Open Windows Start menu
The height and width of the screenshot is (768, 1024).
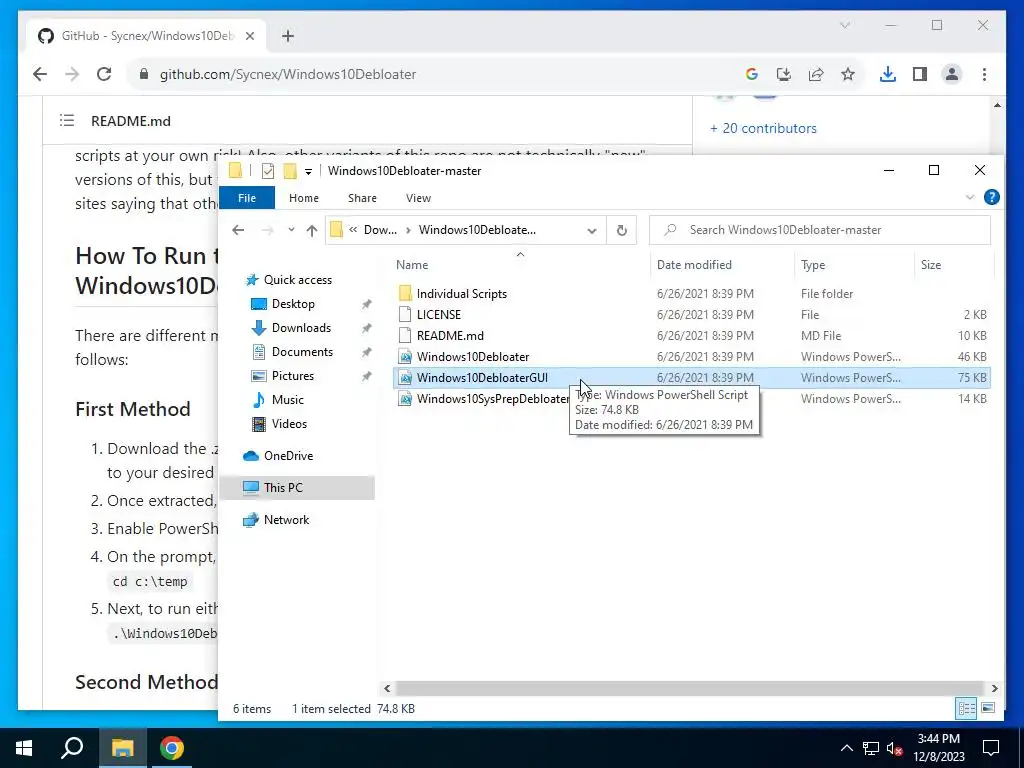(x=24, y=748)
